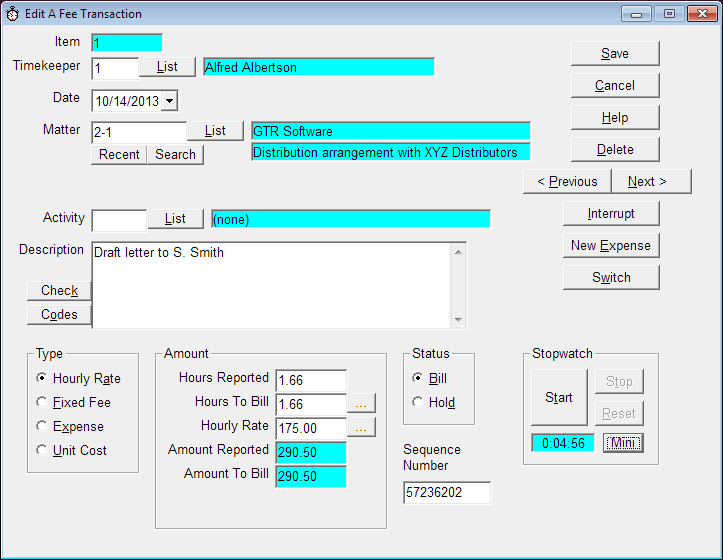The height and width of the screenshot is (560, 723).
Task: Open Help for this window
Action: 615,118
